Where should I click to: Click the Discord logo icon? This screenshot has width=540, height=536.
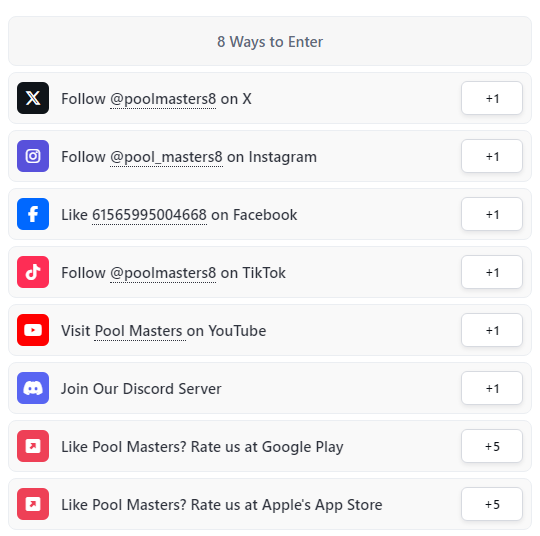[33, 388]
